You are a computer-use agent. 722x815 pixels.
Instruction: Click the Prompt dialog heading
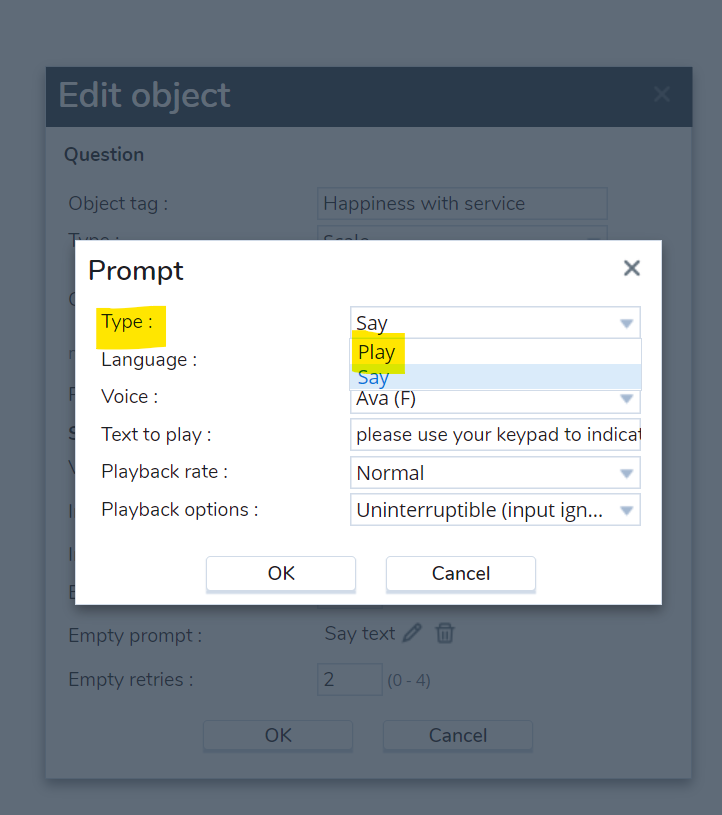click(x=136, y=270)
